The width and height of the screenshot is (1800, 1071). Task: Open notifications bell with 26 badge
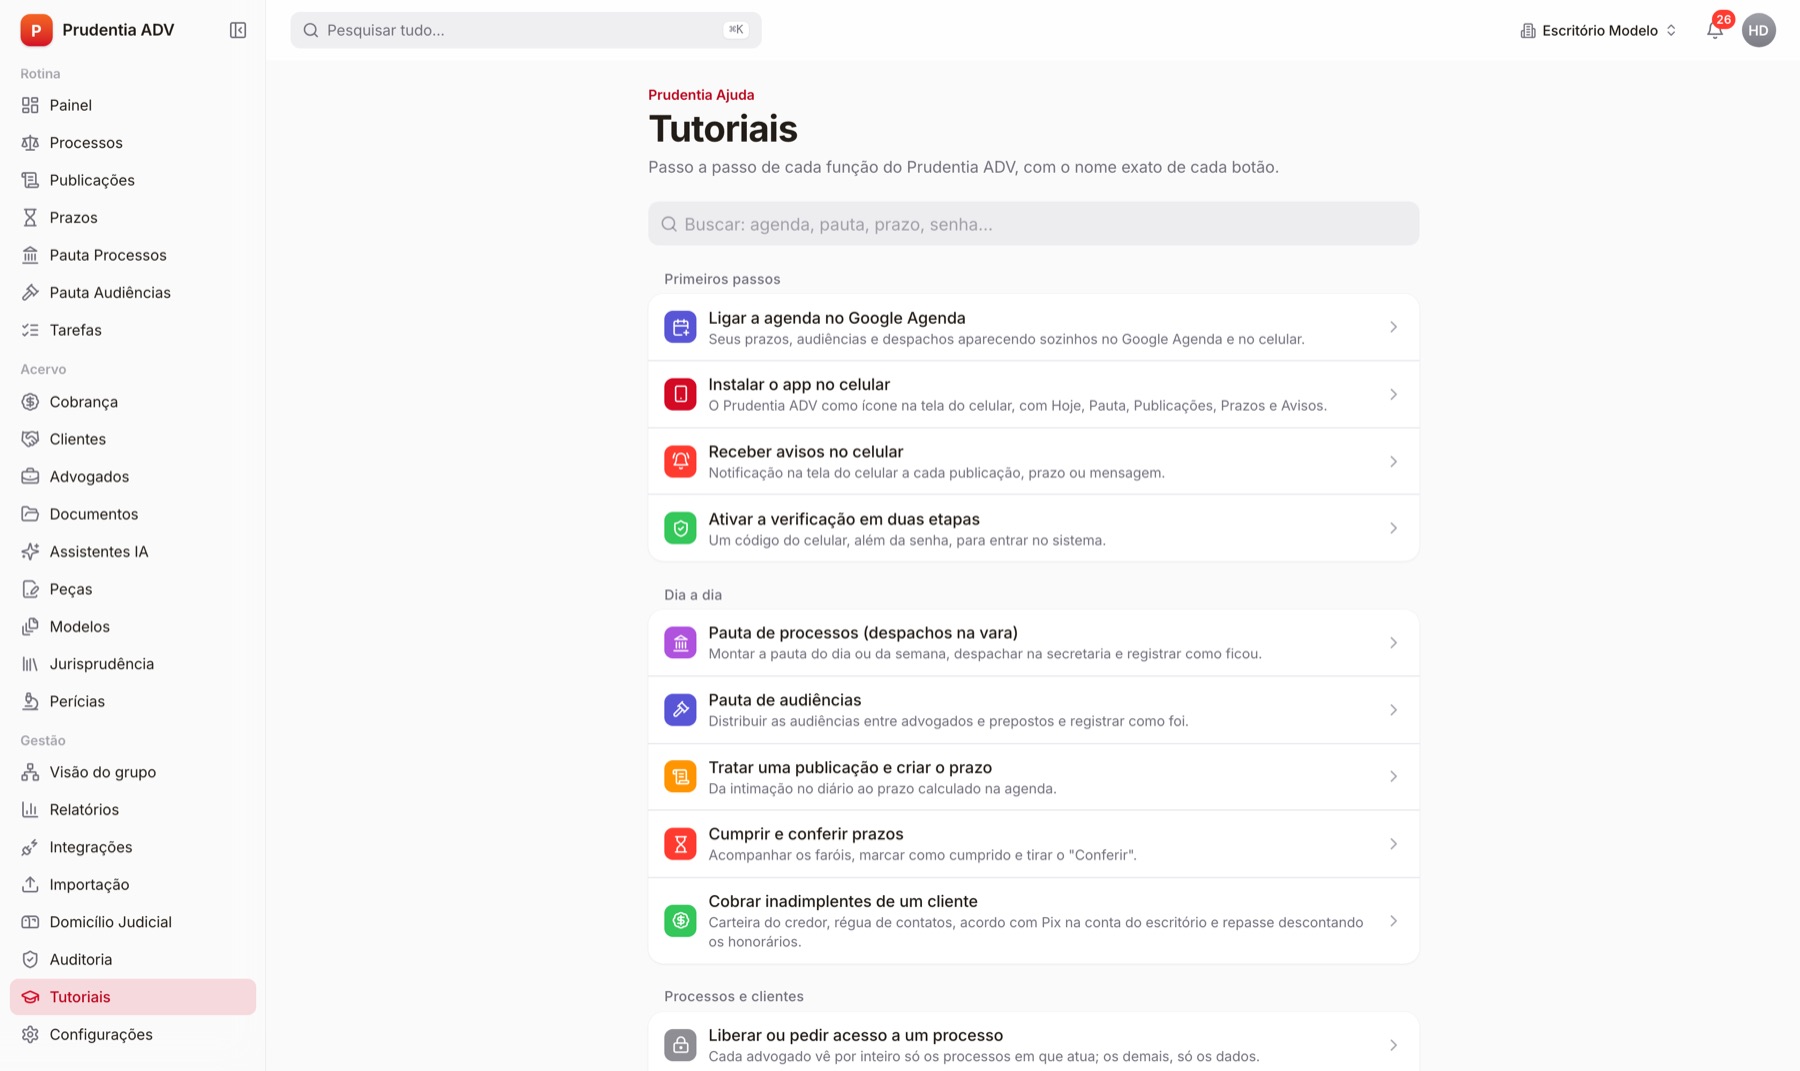(x=1715, y=30)
